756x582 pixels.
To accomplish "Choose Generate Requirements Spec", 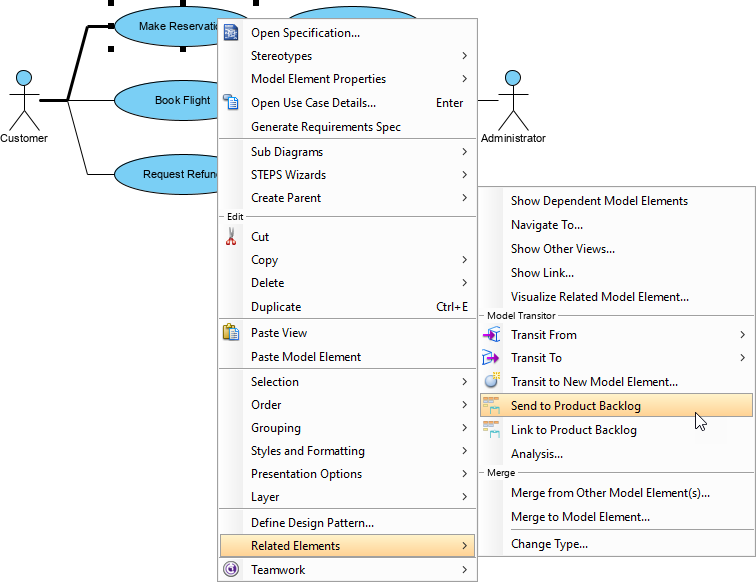I will 325,127.
